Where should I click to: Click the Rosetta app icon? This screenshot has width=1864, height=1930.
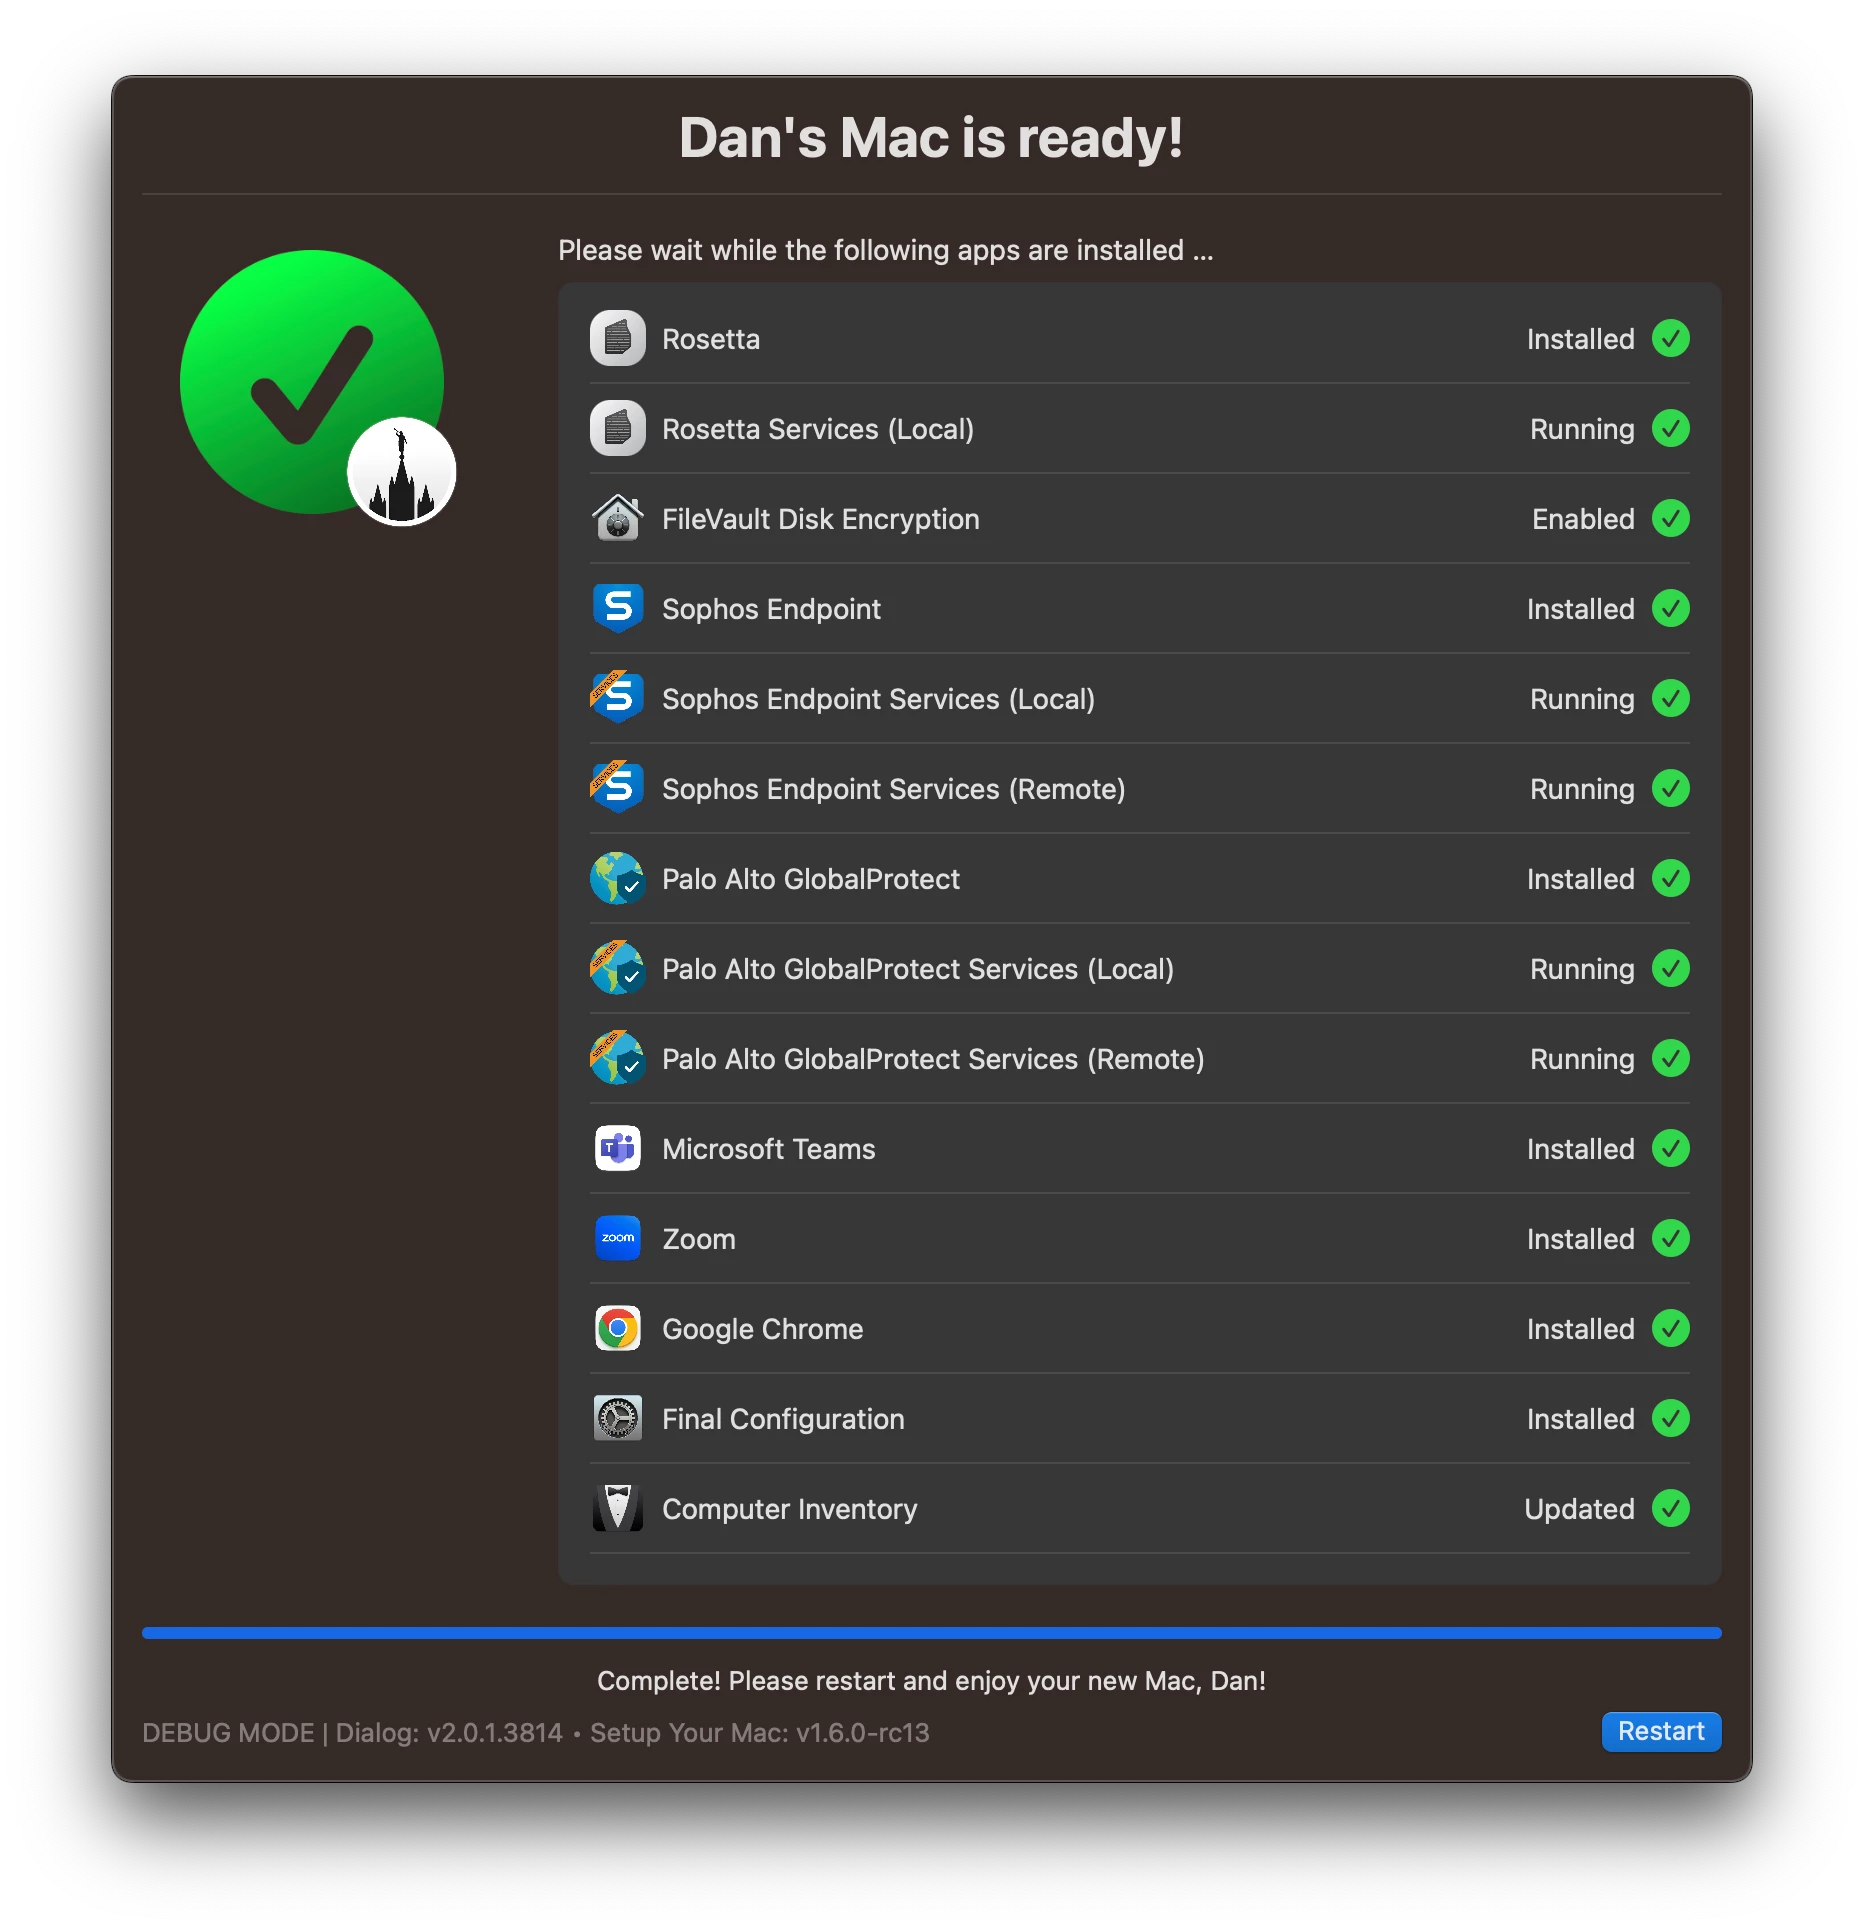[x=617, y=338]
